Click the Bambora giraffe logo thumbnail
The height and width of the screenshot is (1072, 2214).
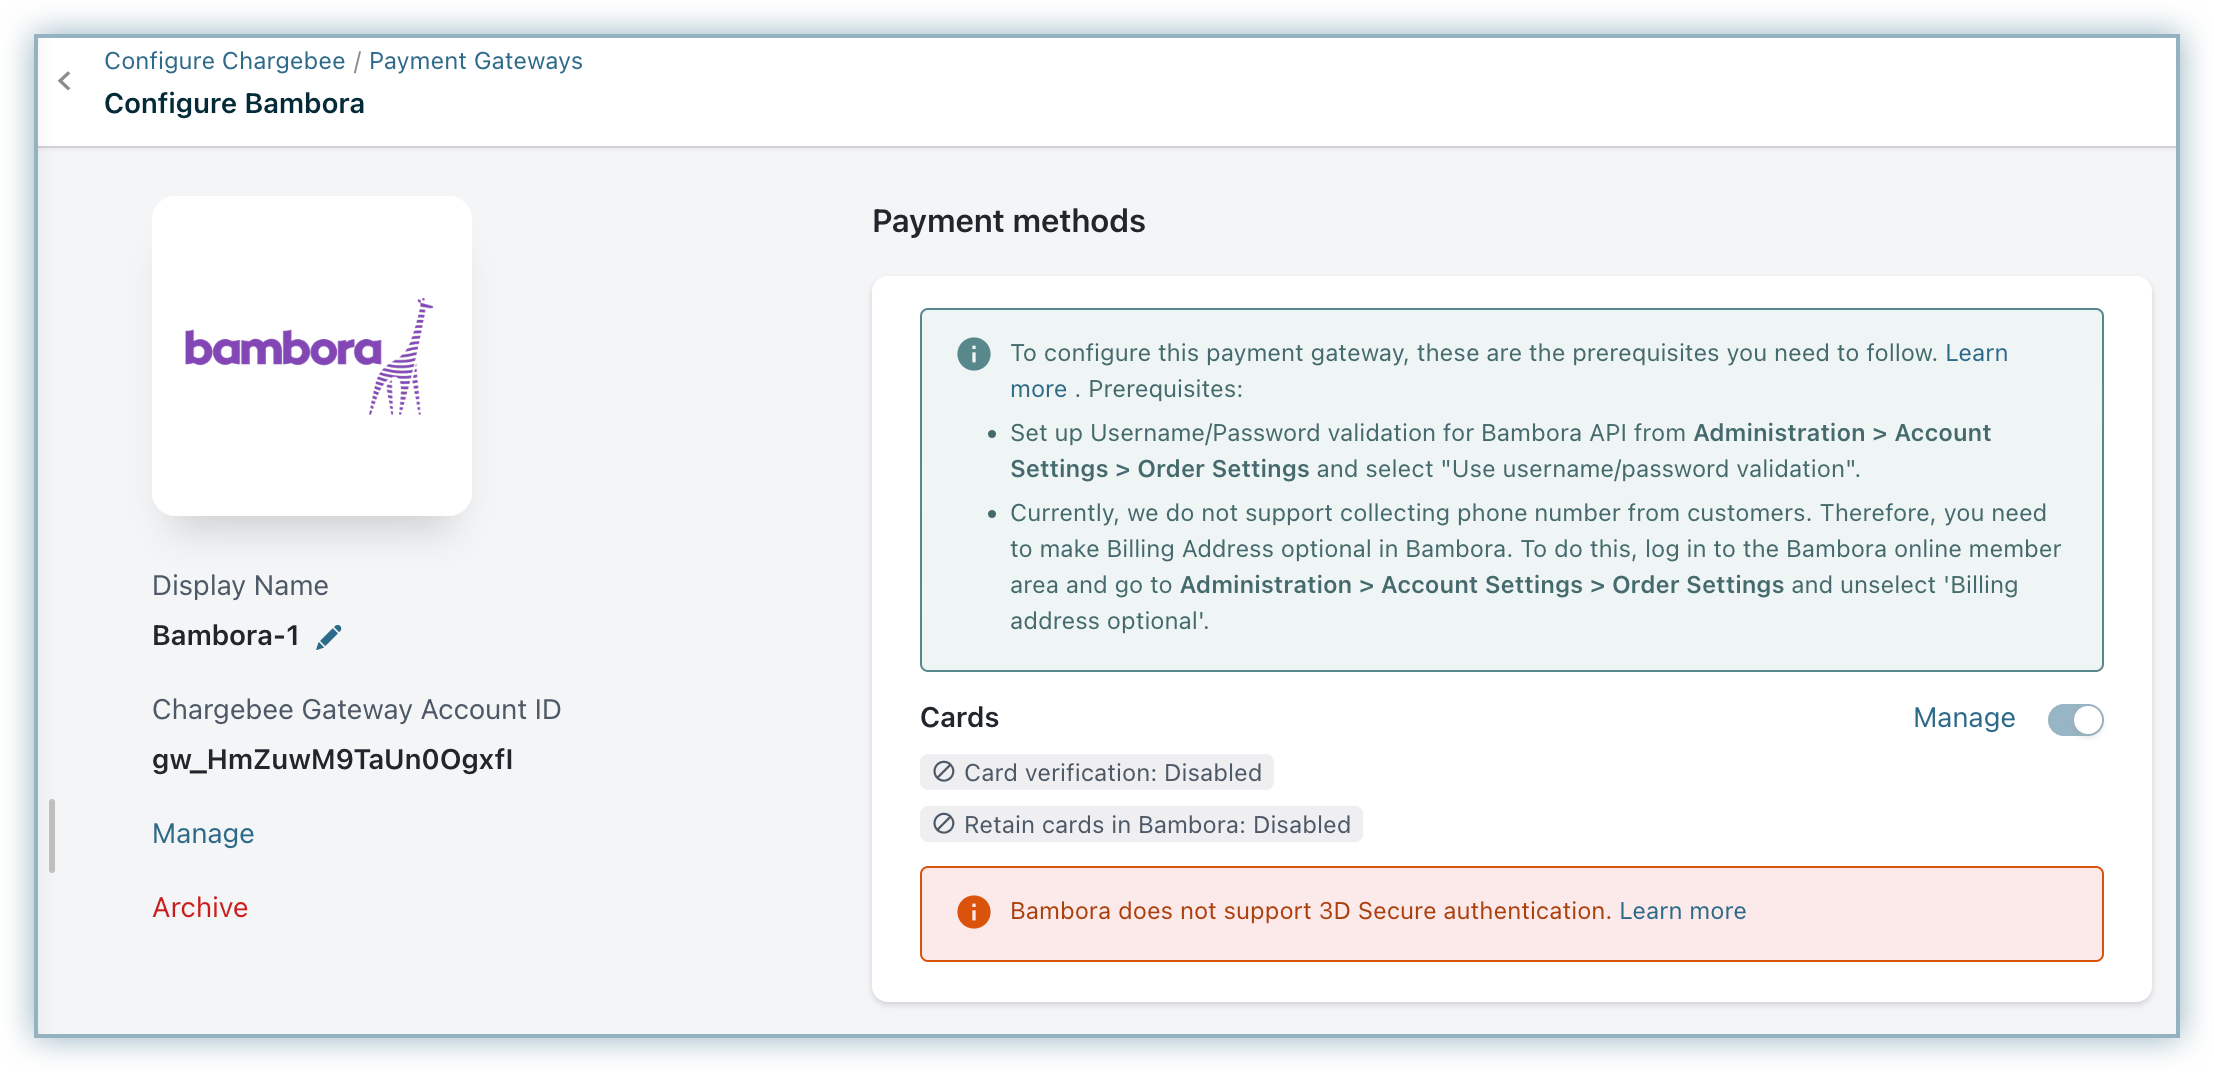(x=311, y=356)
